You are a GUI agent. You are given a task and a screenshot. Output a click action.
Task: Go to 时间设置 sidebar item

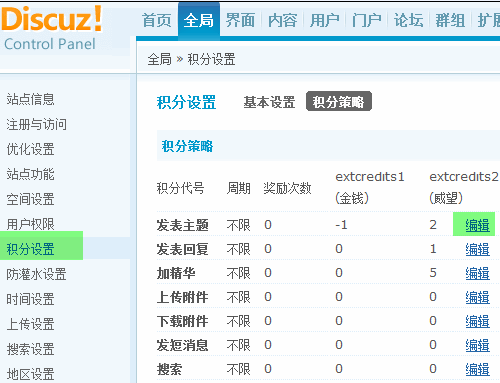(31, 299)
